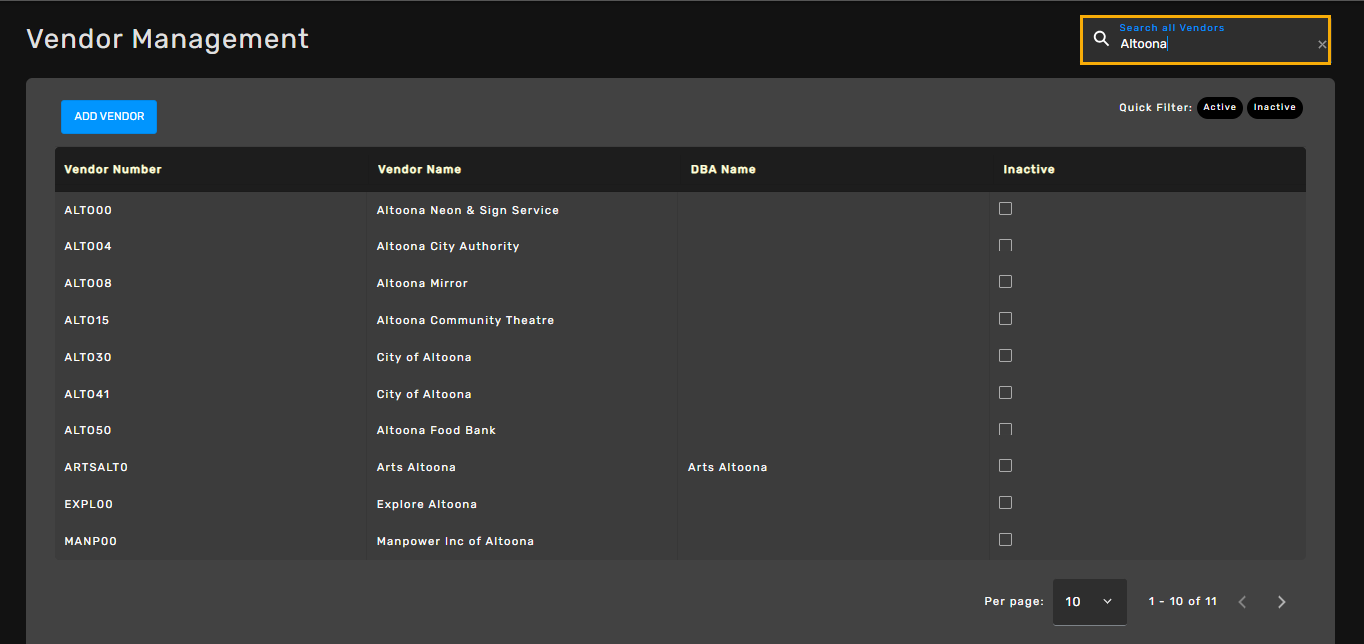Image resolution: width=1364 pixels, height=644 pixels.
Task: Check Inactive box for Altoona Community Theatre
Action: coord(1005,319)
